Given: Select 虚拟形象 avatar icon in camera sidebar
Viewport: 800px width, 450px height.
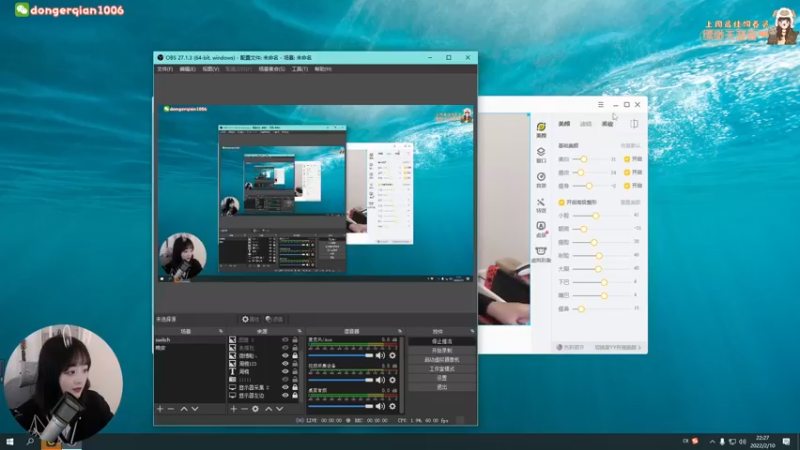Looking at the screenshot, I should 541,254.
